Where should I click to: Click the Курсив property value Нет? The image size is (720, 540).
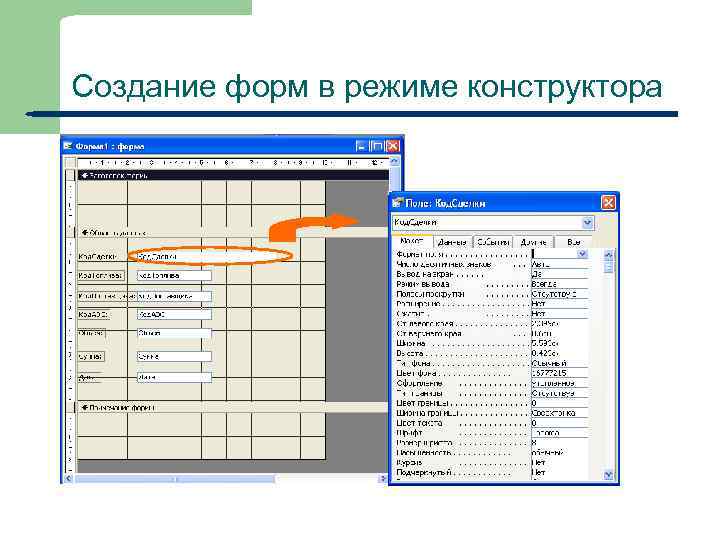click(560, 463)
